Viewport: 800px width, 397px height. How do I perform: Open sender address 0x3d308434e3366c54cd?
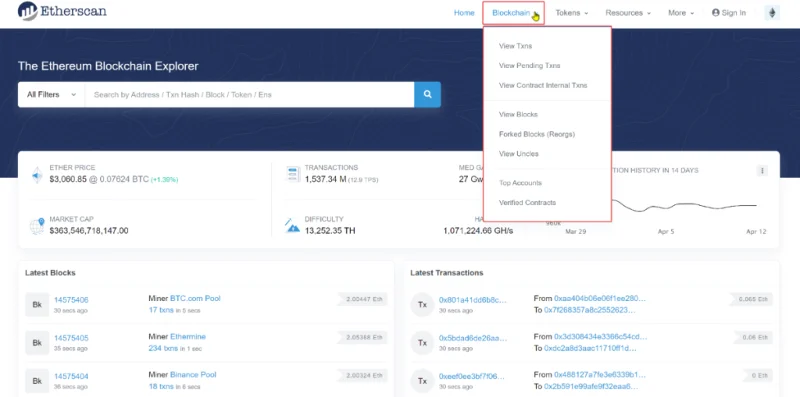click(601, 337)
